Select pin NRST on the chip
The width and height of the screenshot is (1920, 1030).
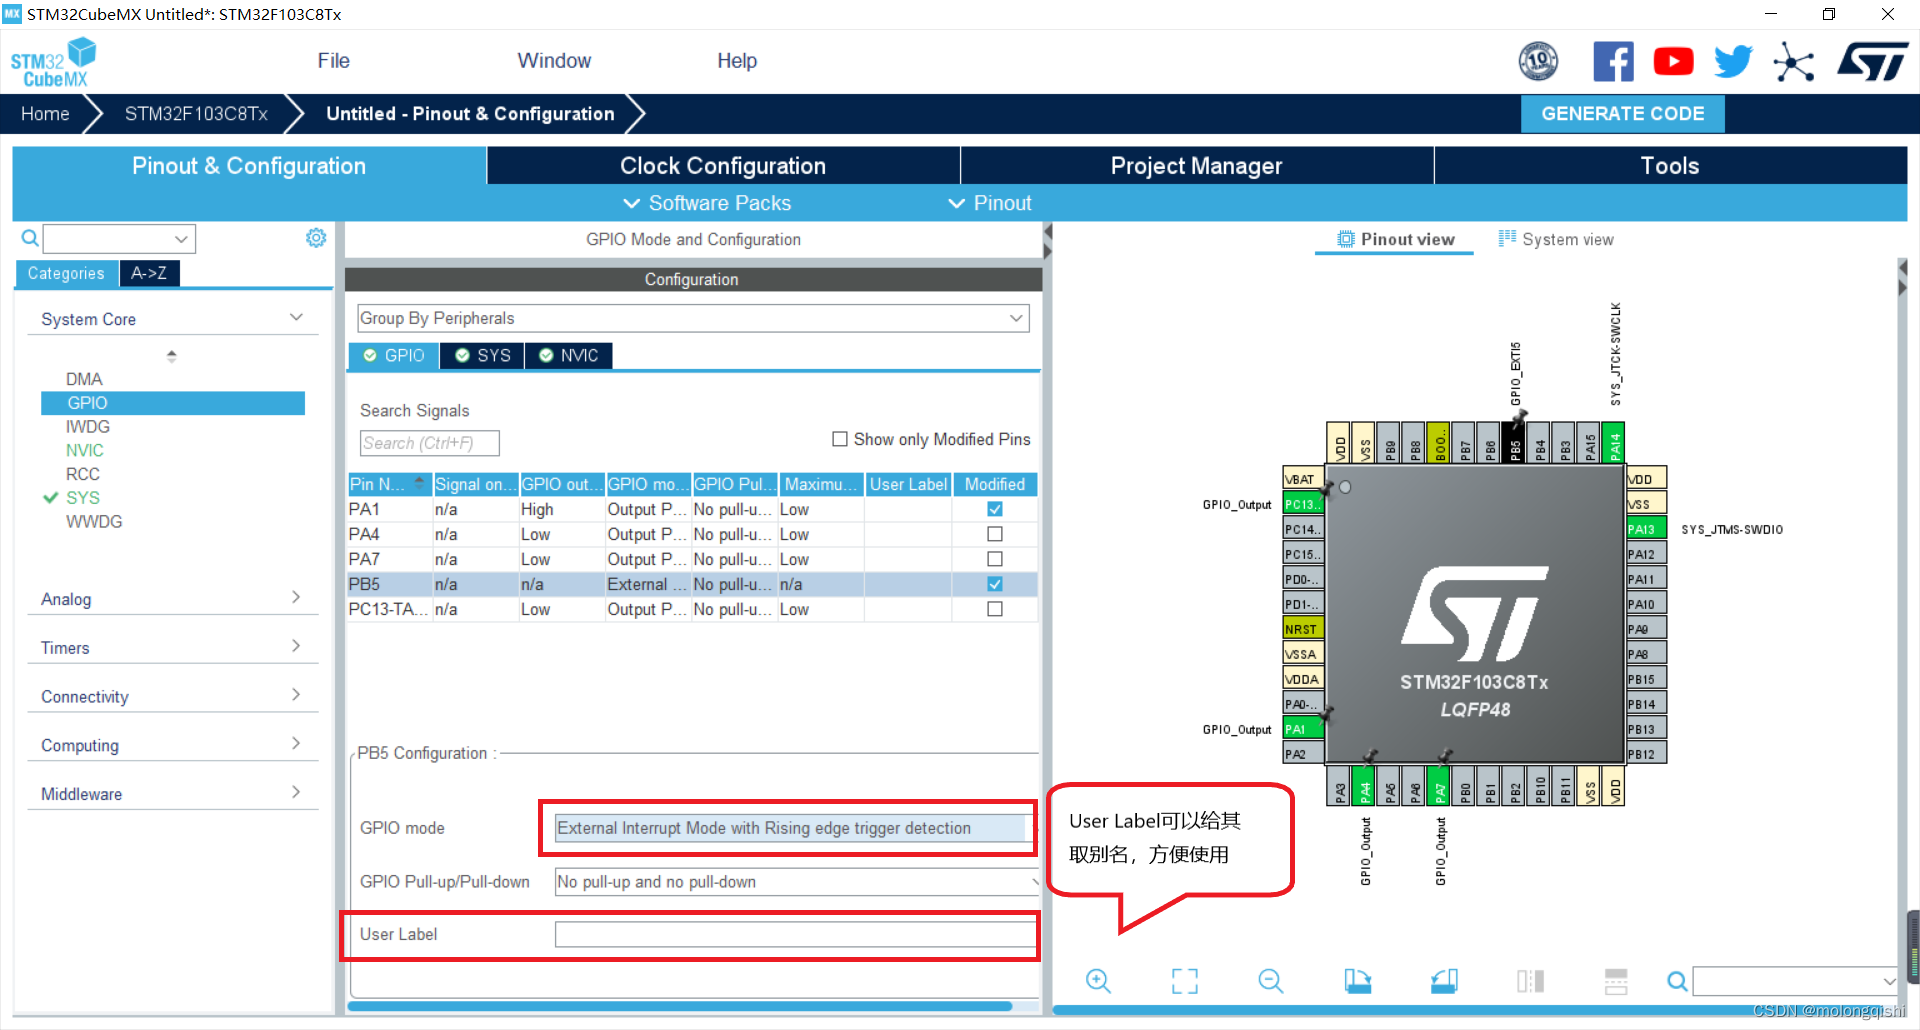(x=1303, y=629)
